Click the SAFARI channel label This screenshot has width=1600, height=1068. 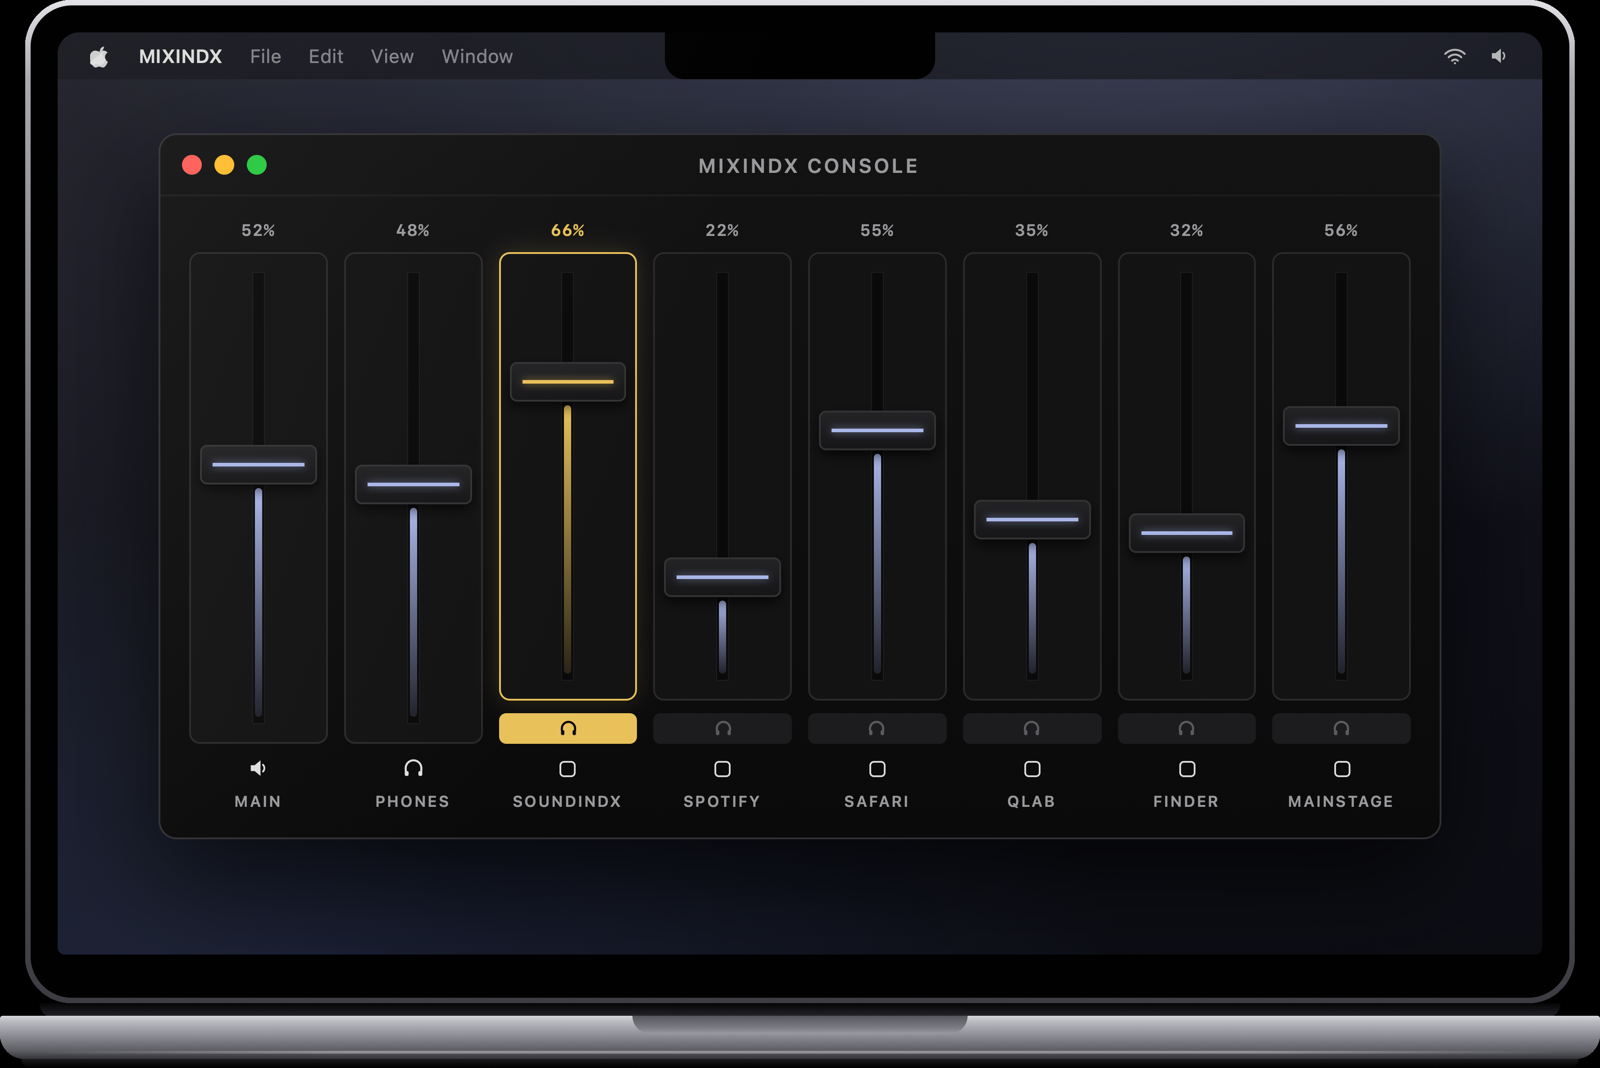click(x=877, y=802)
